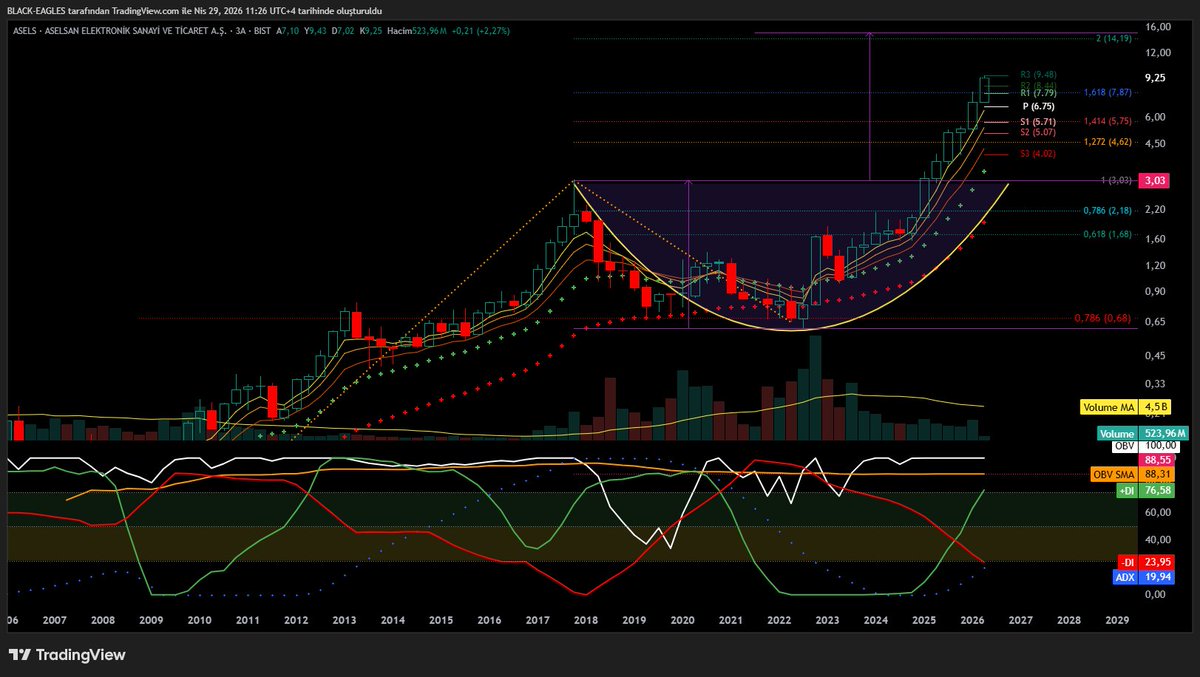Click the 0,90 price axis value
Screen dimensions: 1200x677
point(1155,292)
